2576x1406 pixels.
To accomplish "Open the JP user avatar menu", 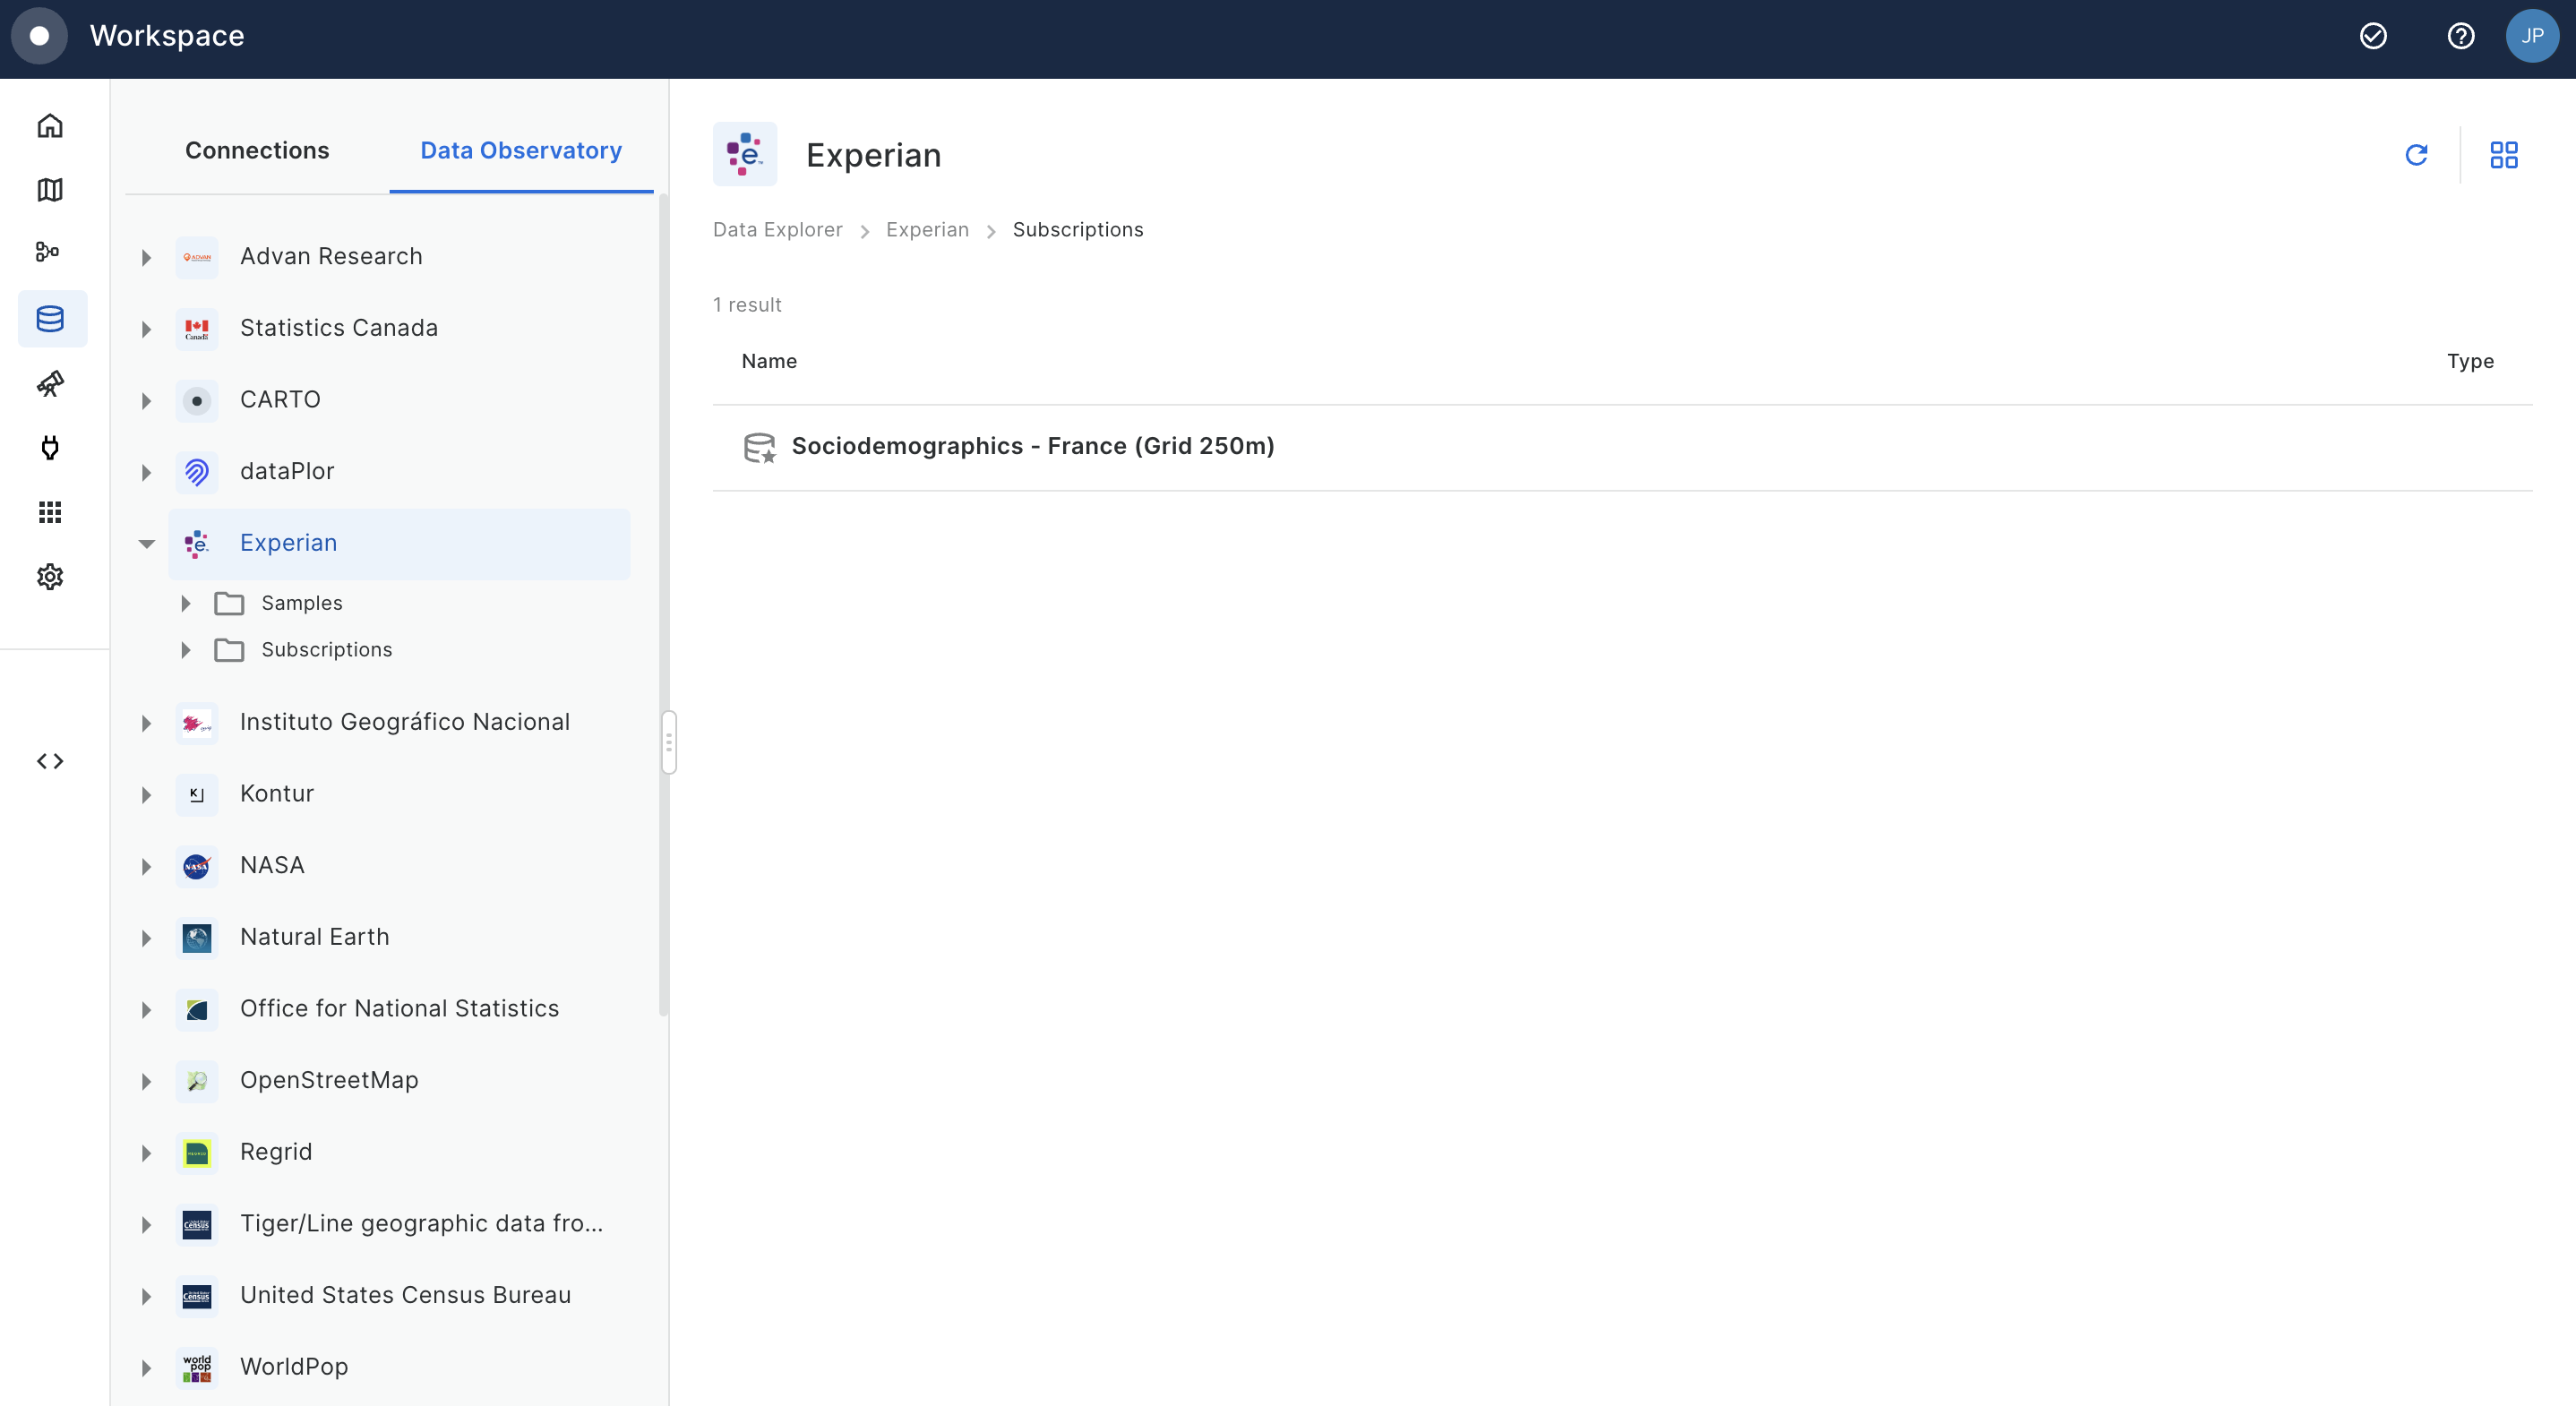I will click(x=2532, y=36).
